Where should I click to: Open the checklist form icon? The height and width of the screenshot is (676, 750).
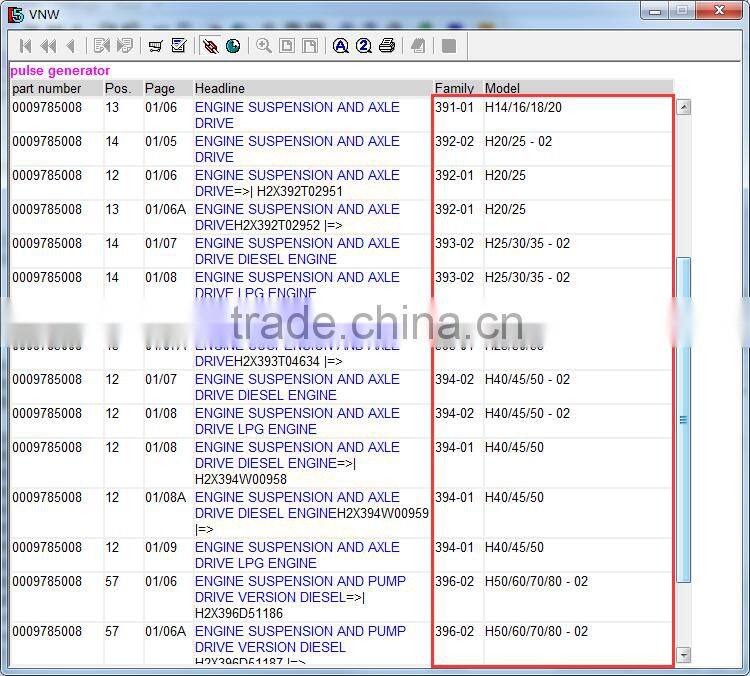click(x=179, y=46)
